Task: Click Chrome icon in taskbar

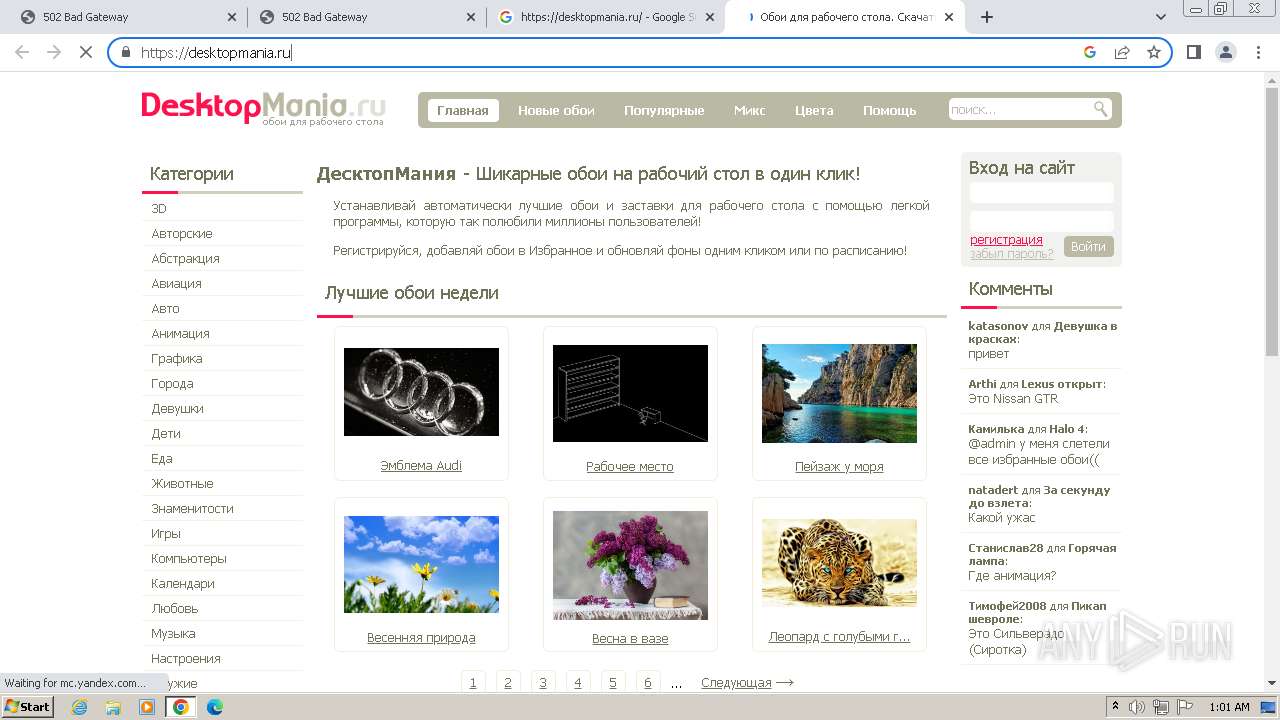Action: coord(181,707)
